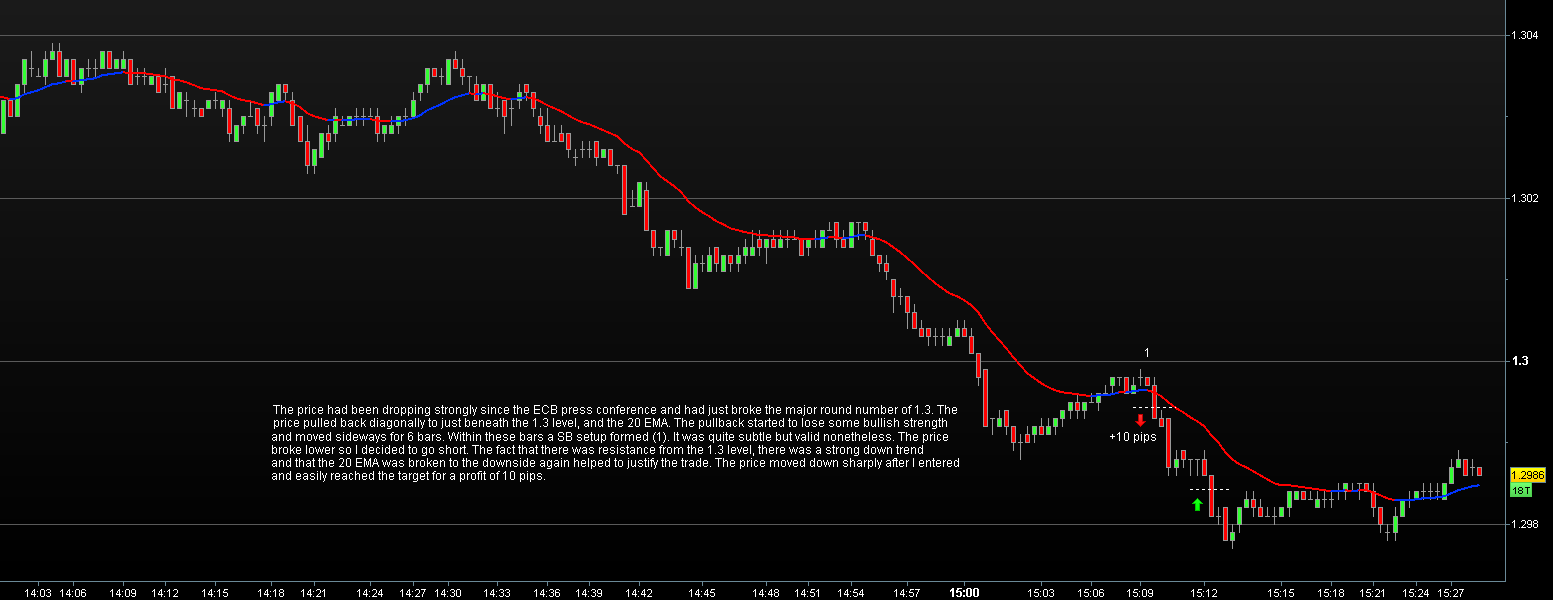The height and width of the screenshot is (600, 1553).
Task: Select the 14:48 time axis label
Action: (x=766, y=593)
